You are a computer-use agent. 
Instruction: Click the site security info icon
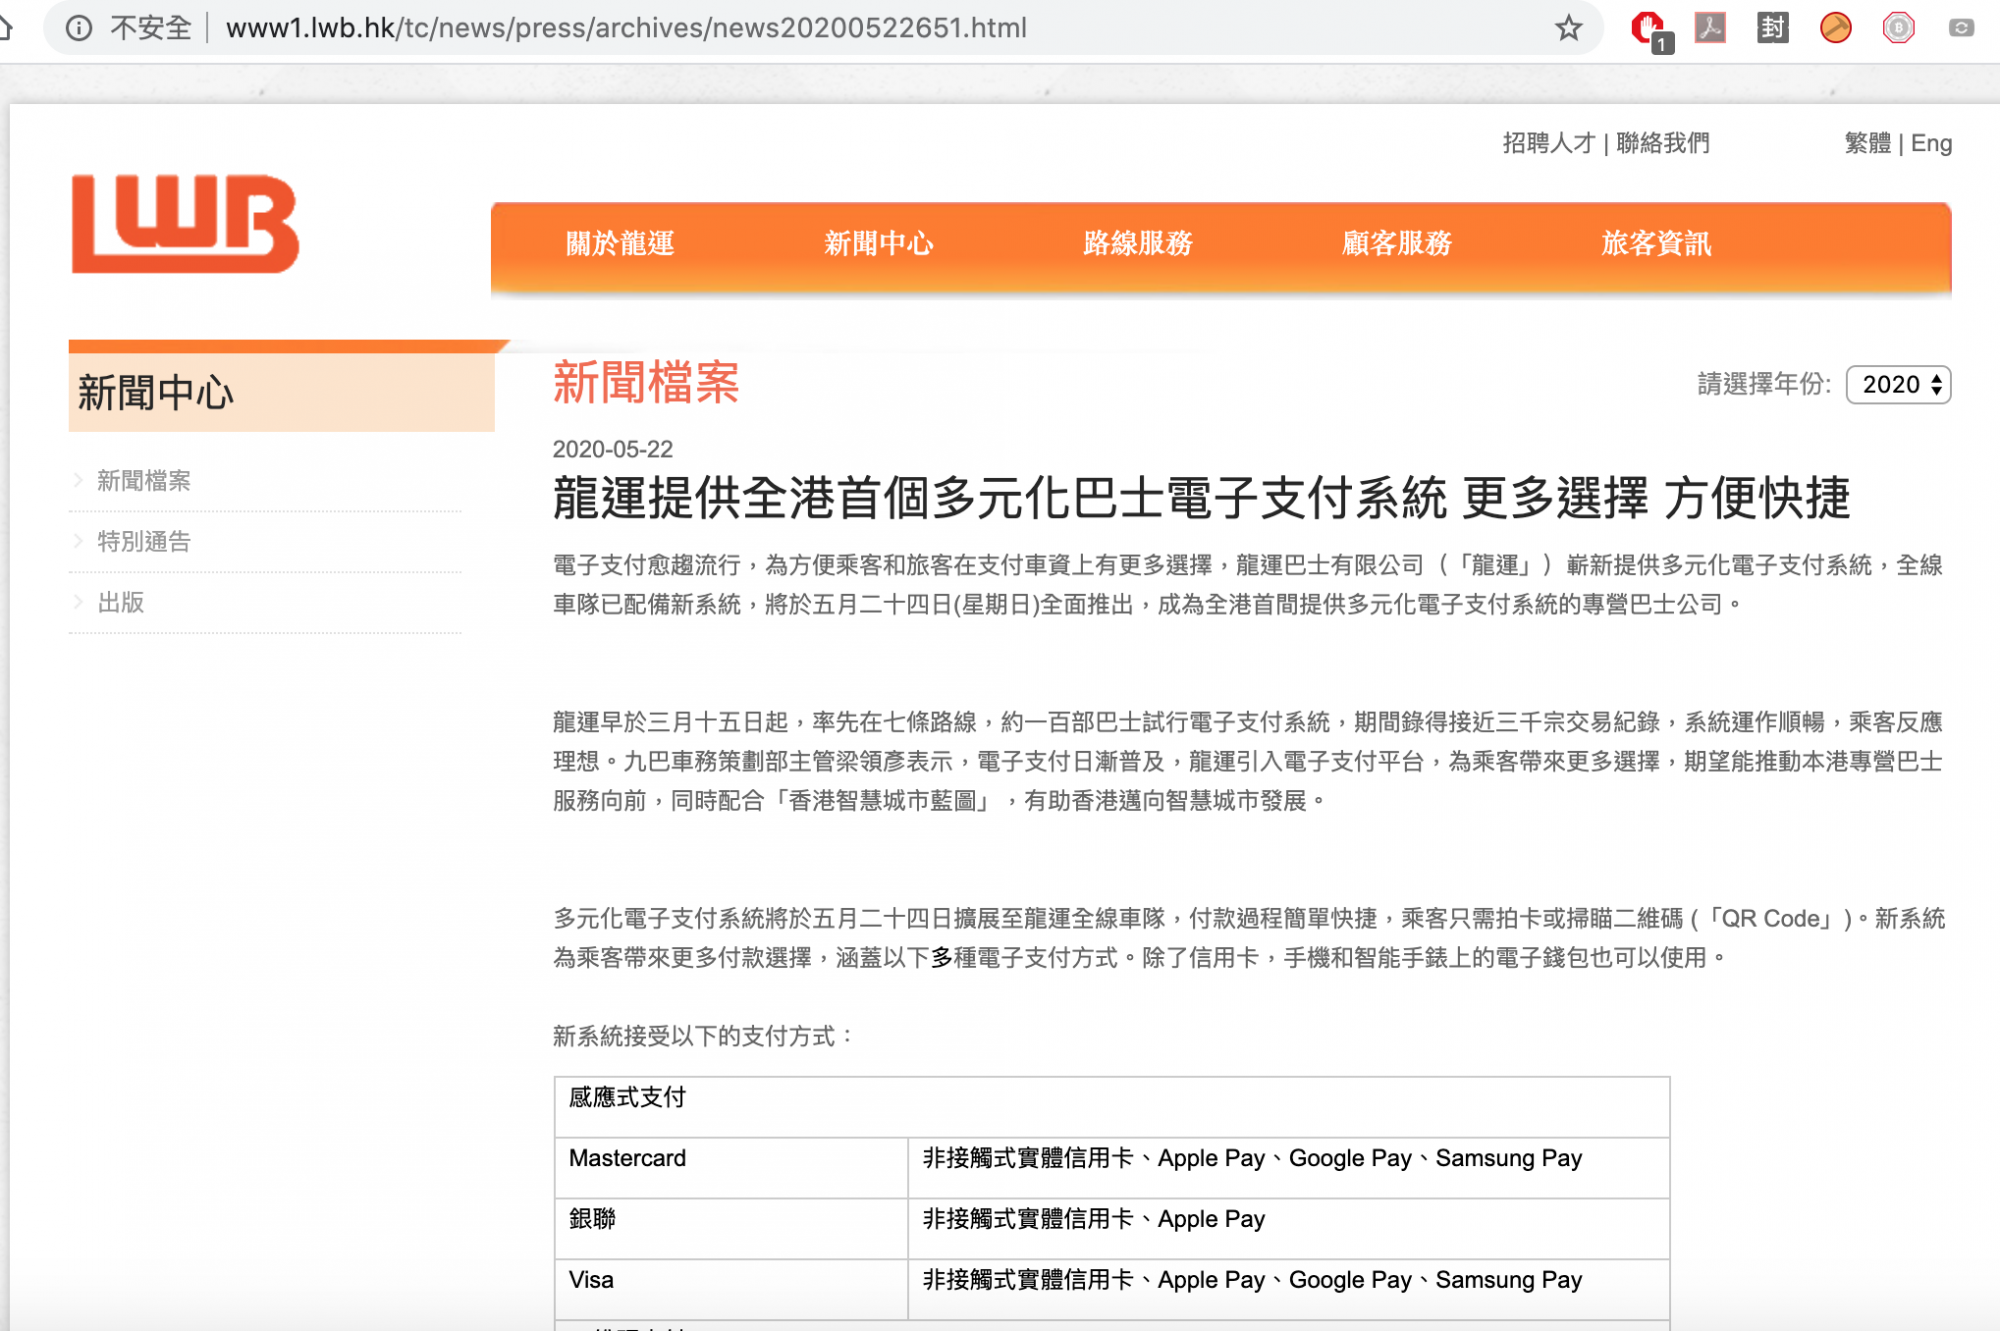[x=78, y=28]
